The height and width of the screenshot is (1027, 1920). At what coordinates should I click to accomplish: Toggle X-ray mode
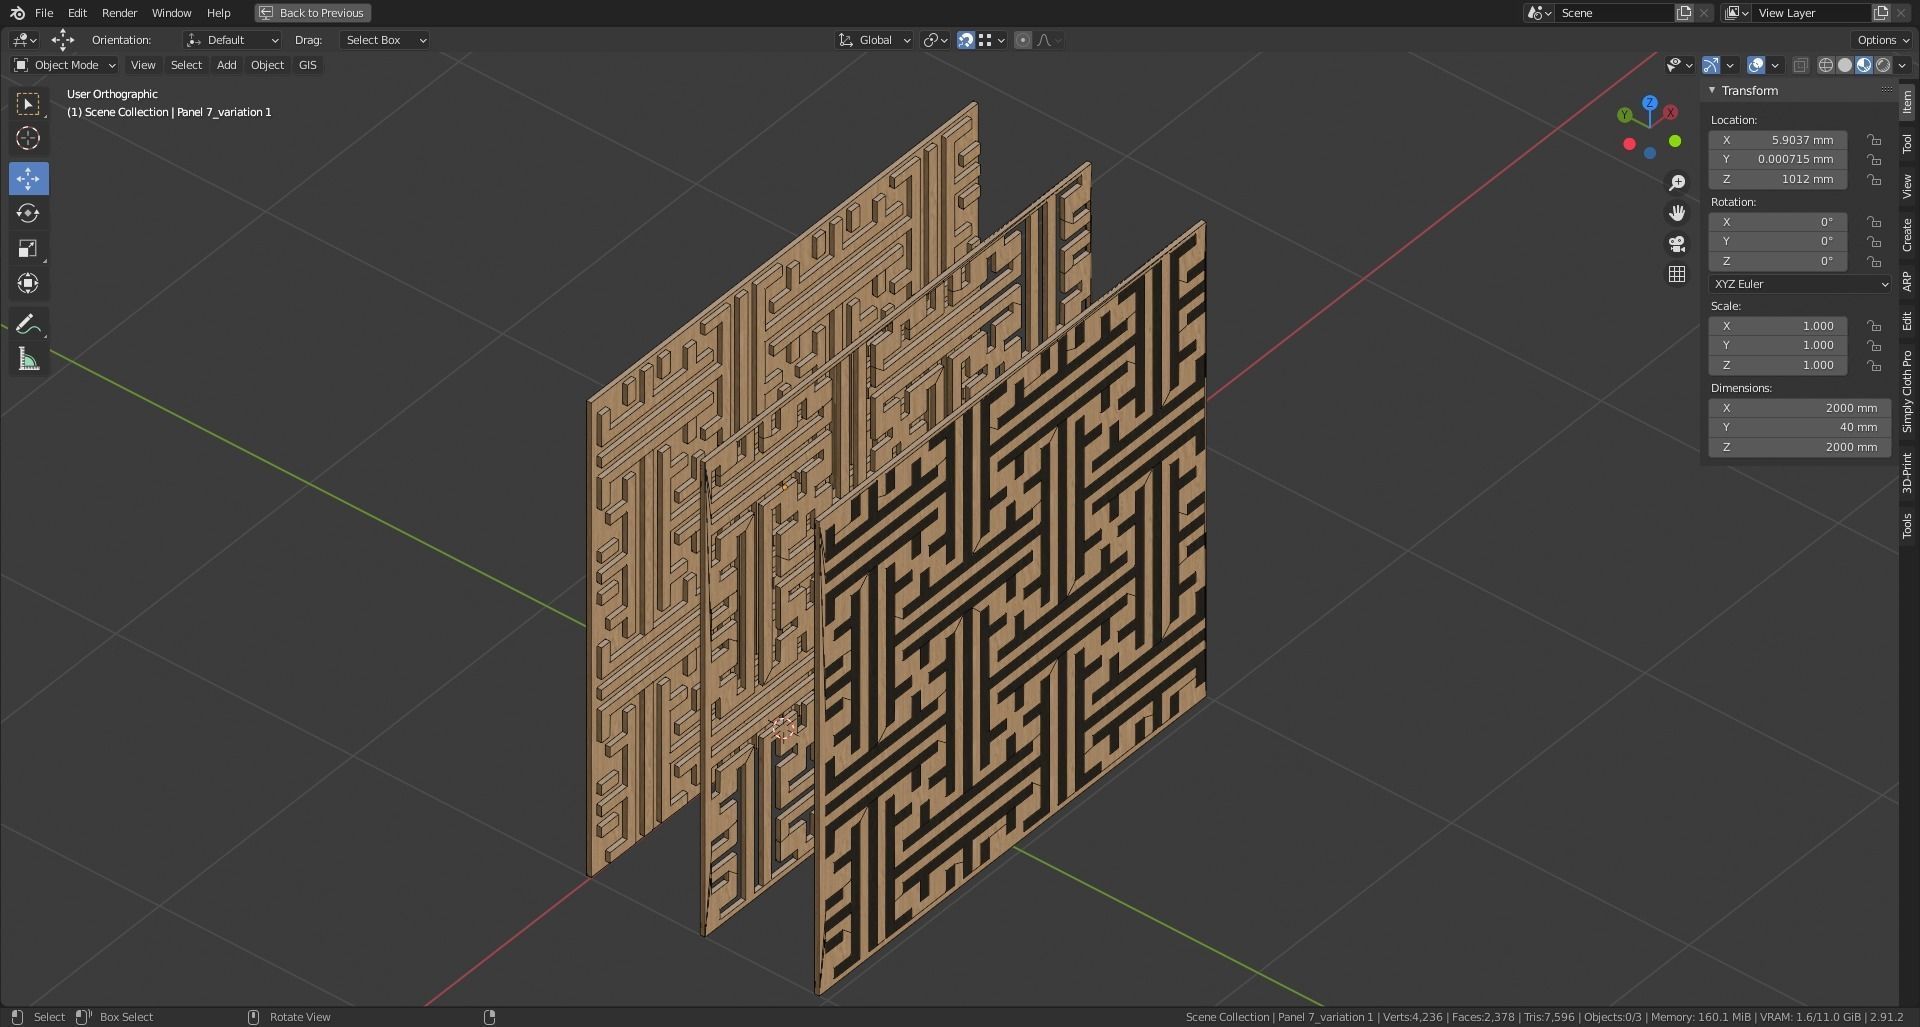(x=1800, y=65)
